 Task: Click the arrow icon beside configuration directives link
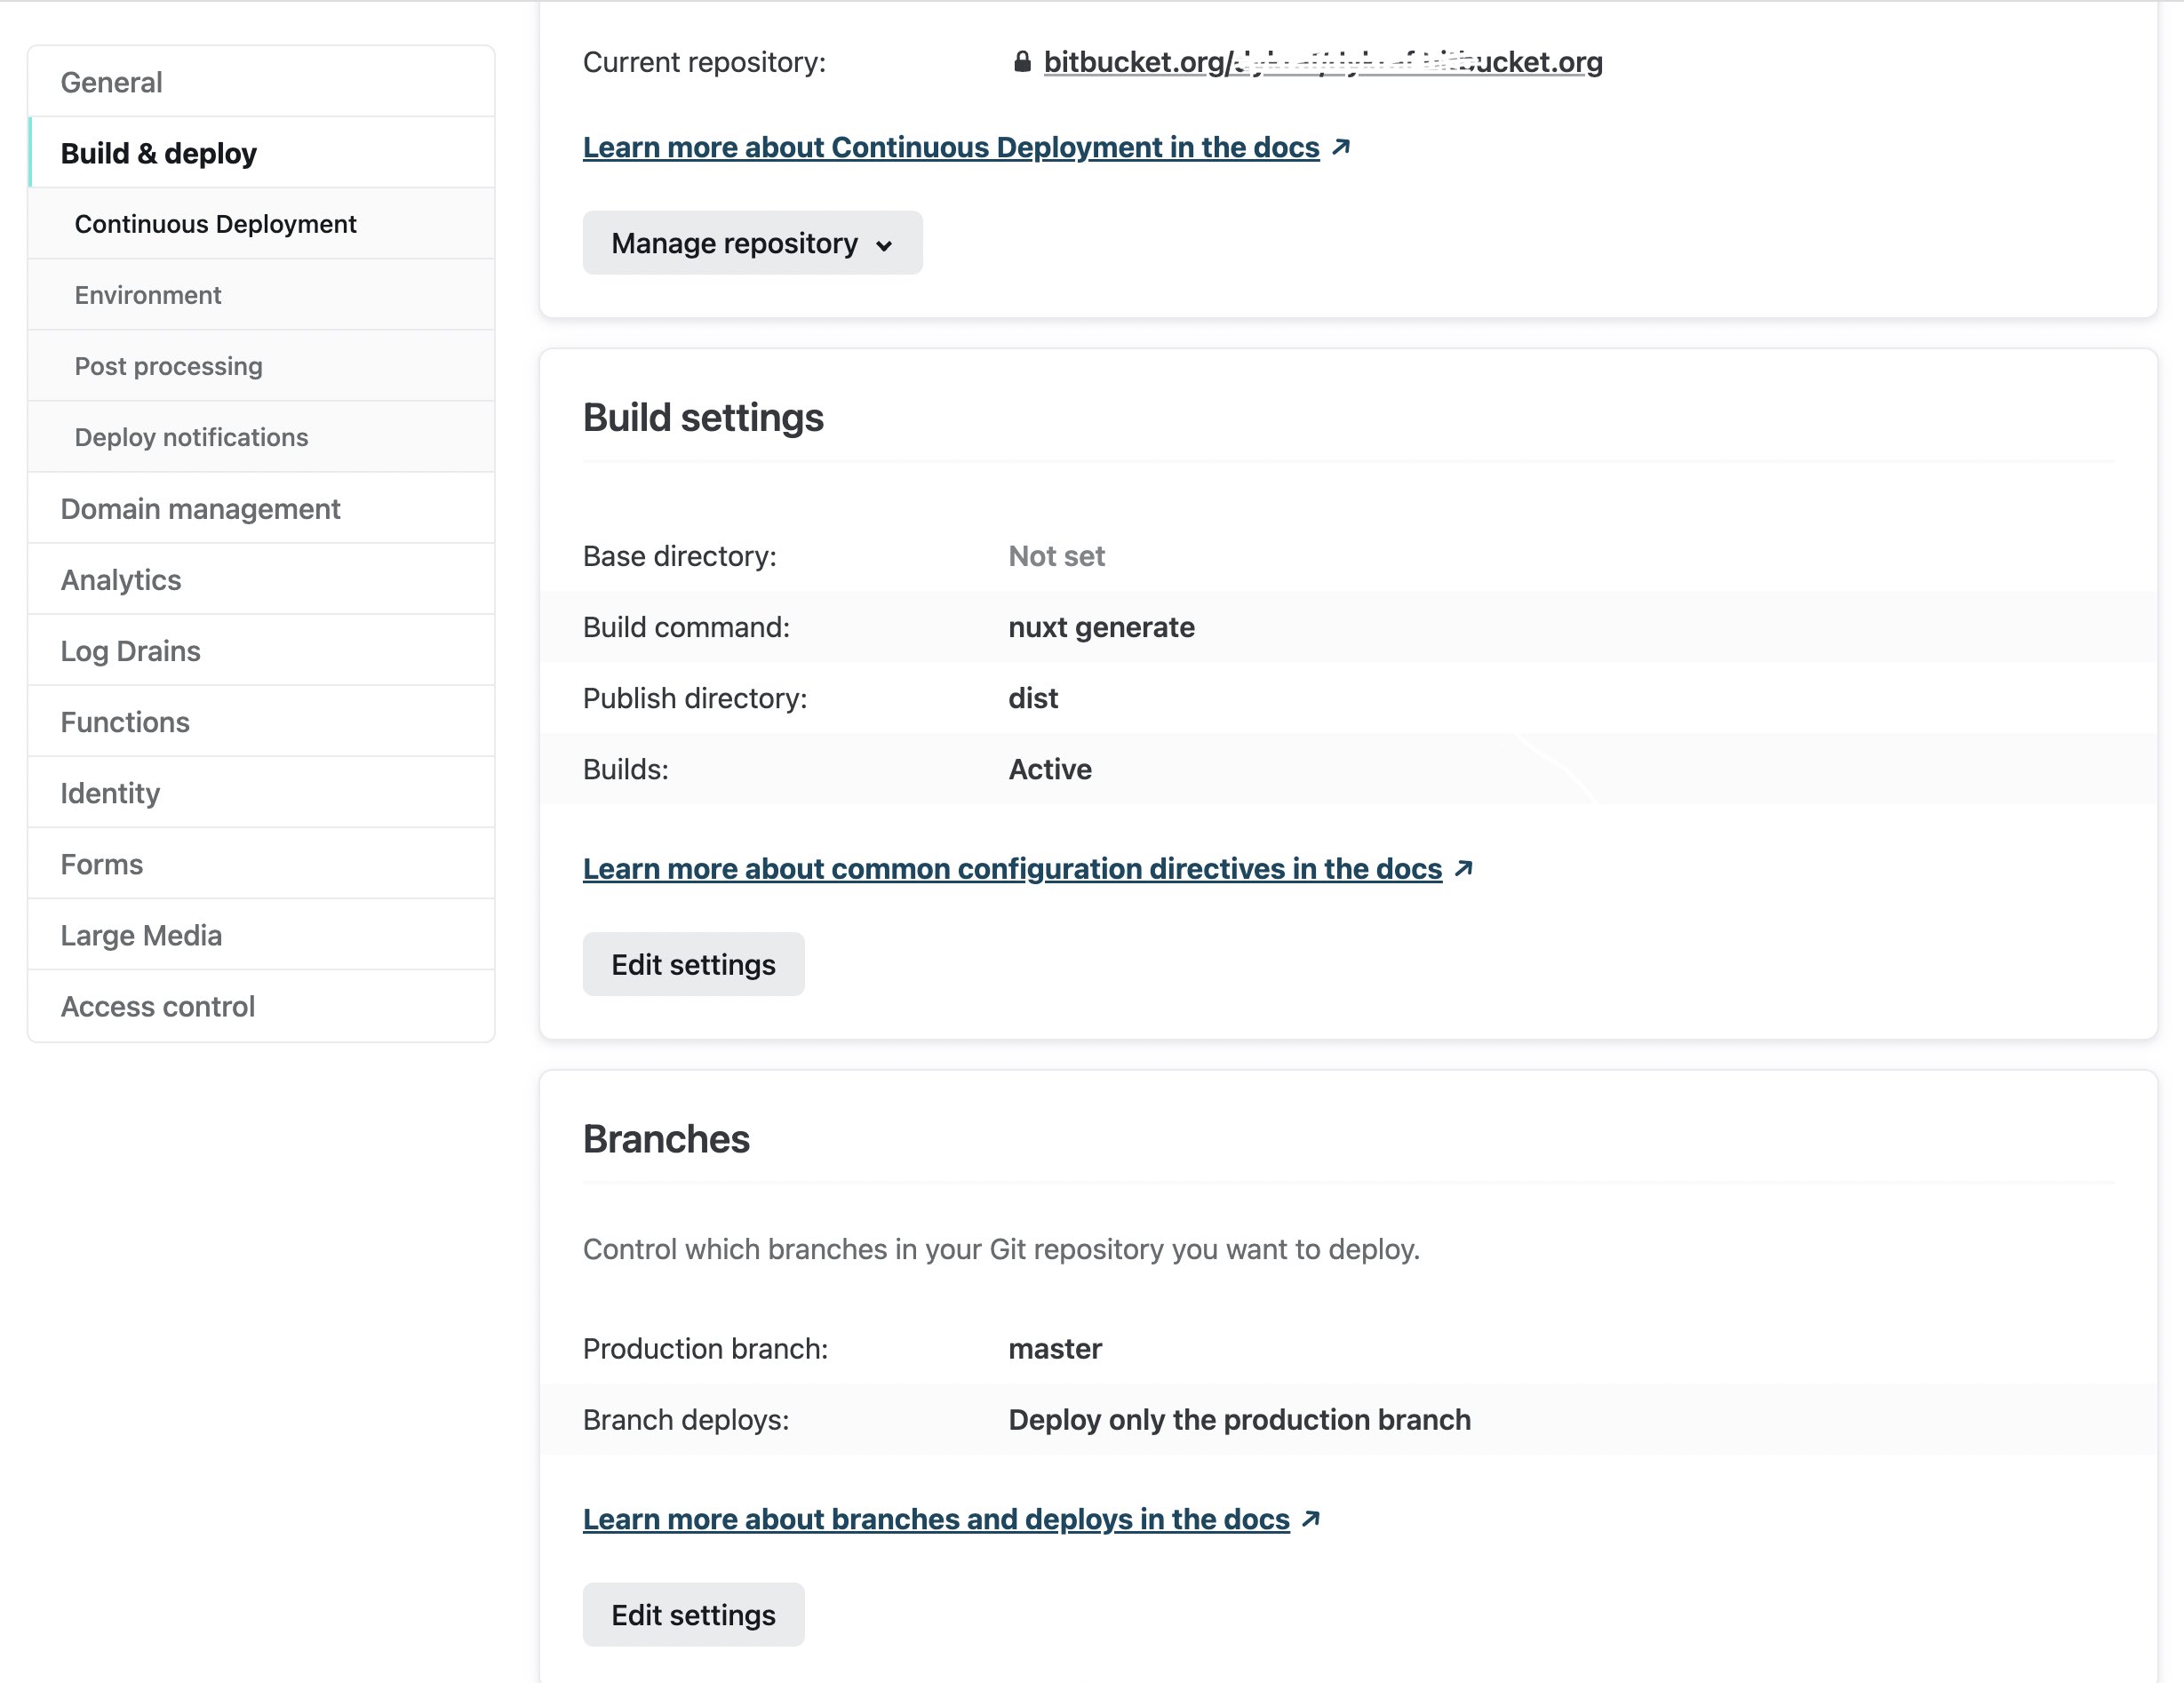pos(1465,868)
